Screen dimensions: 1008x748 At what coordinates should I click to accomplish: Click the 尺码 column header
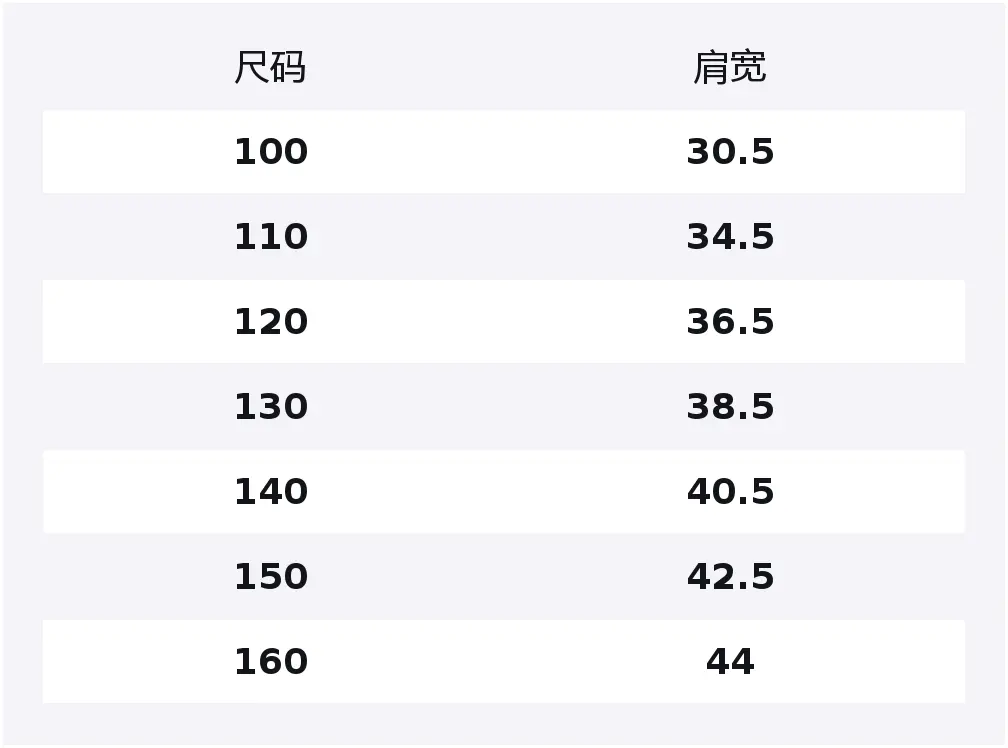pyautogui.click(x=270, y=68)
